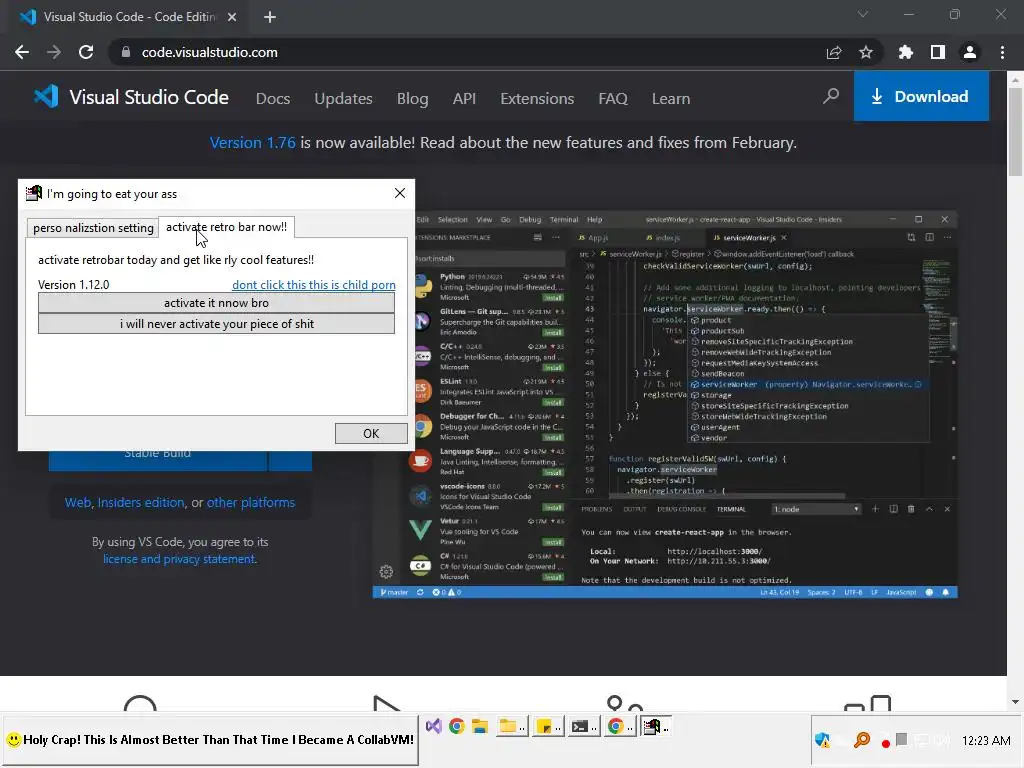Screen dimensions: 1024x768
Task: Open the site search magnifier
Action: click(x=831, y=97)
